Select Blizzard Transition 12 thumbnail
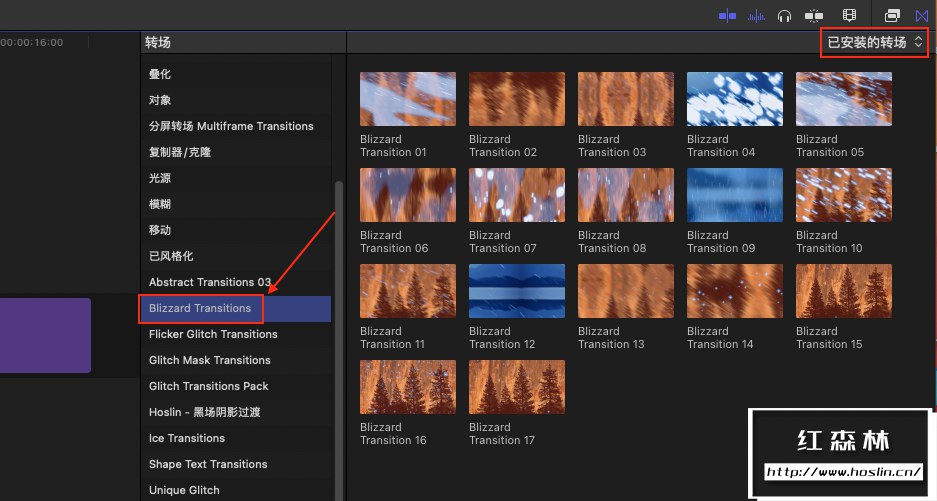Screen dimensions: 937x501 pyautogui.click(x=517, y=291)
